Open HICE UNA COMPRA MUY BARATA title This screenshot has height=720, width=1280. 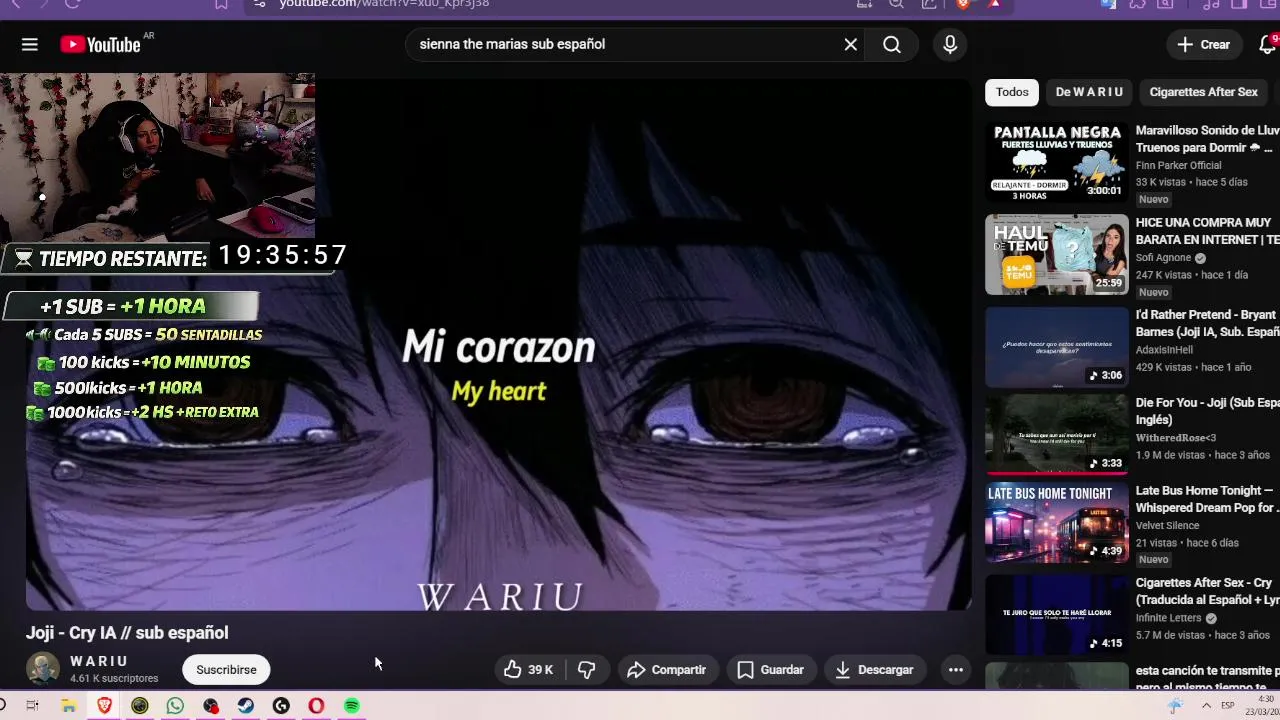[1207, 231]
